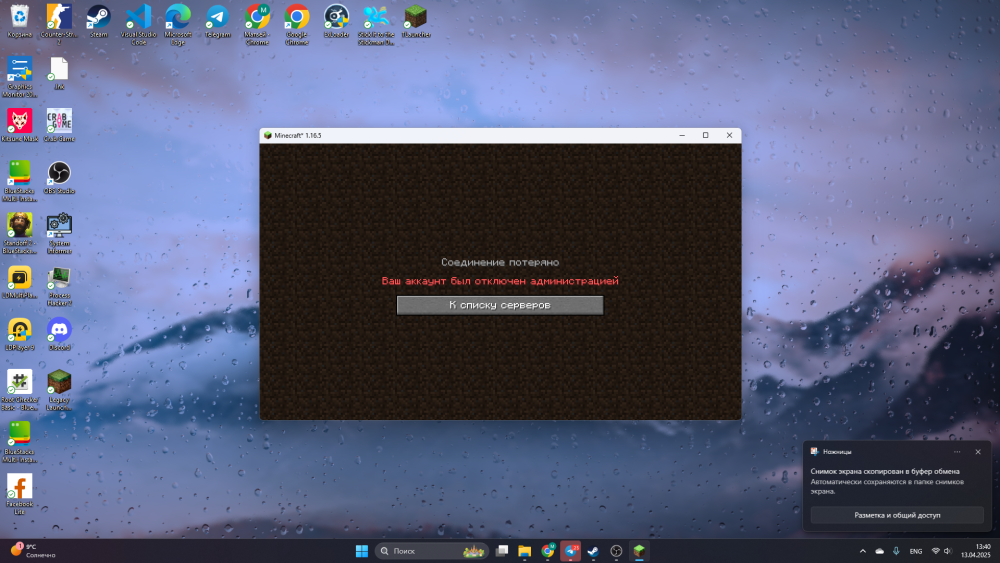Select the Google Chrome desktop shortcut
Viewport: 1000px width, 563px height.
(297, 24)
